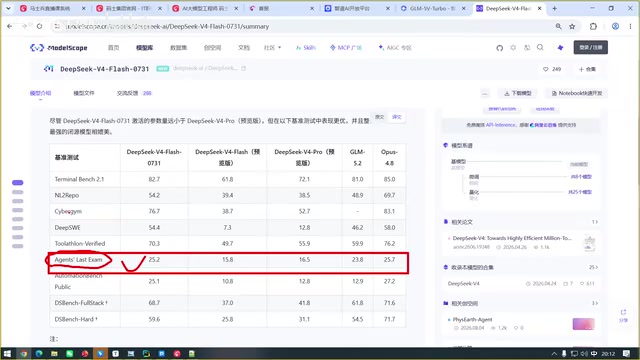The image size is (640, 360).
Task: Expand related spaces section arrow showing 3
Action: point(595,303)
